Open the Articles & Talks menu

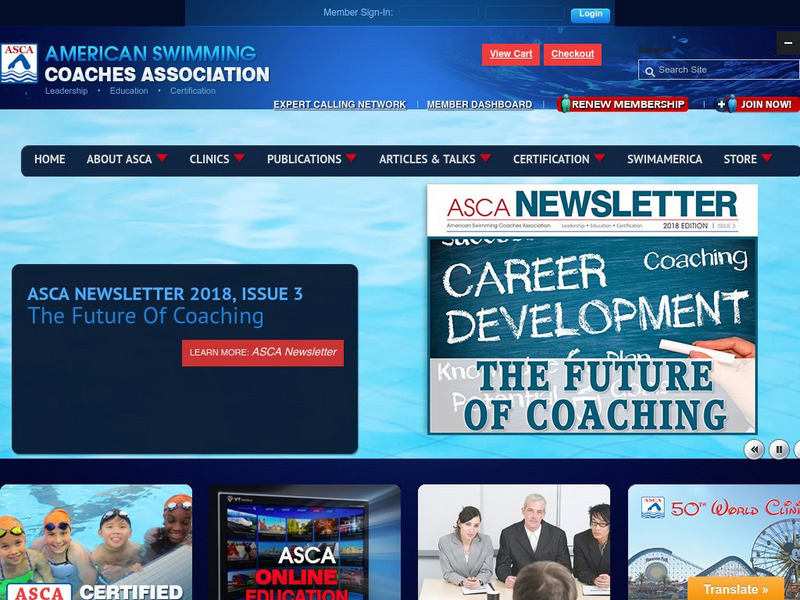click(427, 159)
